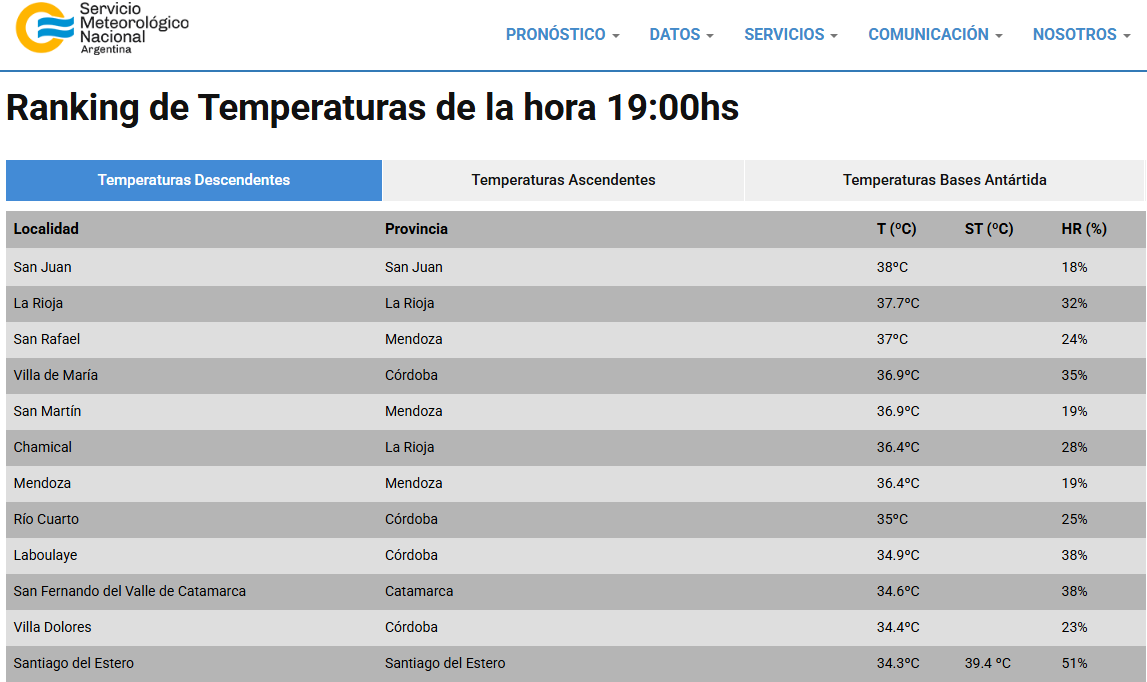Switch to Temperaturas Ascendentes tab

point(563,180)
